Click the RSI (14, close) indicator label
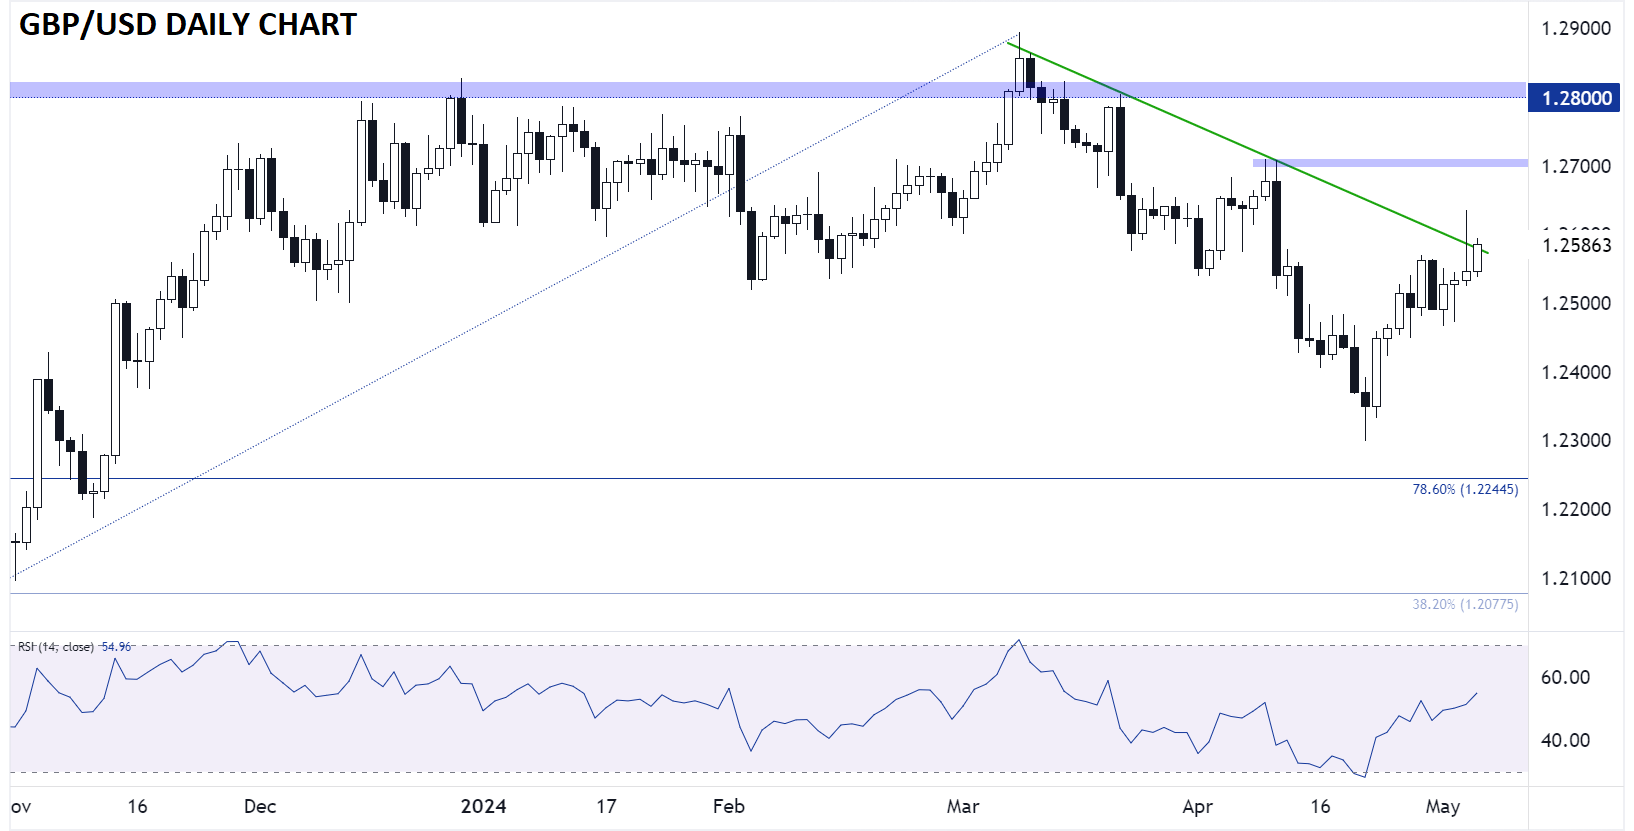The image size is (1634, 831). pos(56,647)
